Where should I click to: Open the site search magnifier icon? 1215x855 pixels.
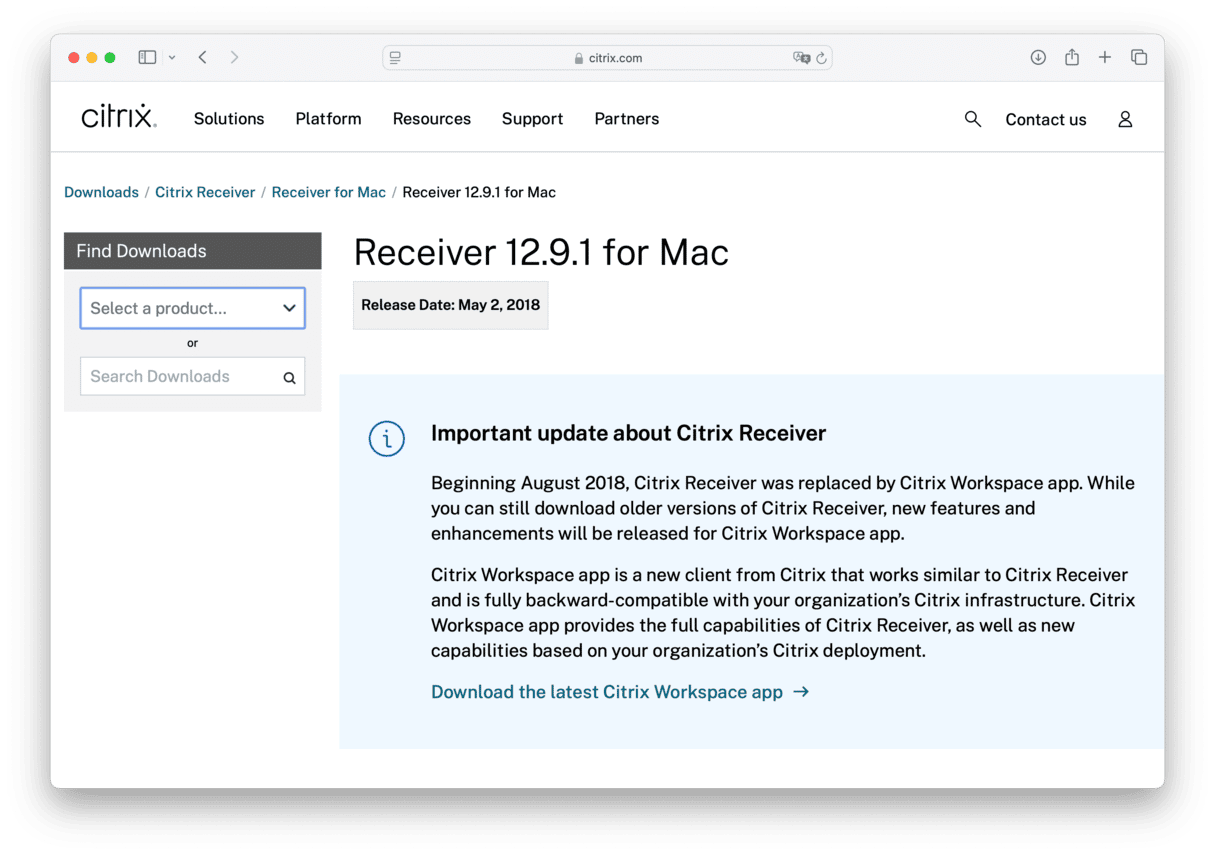972,119
